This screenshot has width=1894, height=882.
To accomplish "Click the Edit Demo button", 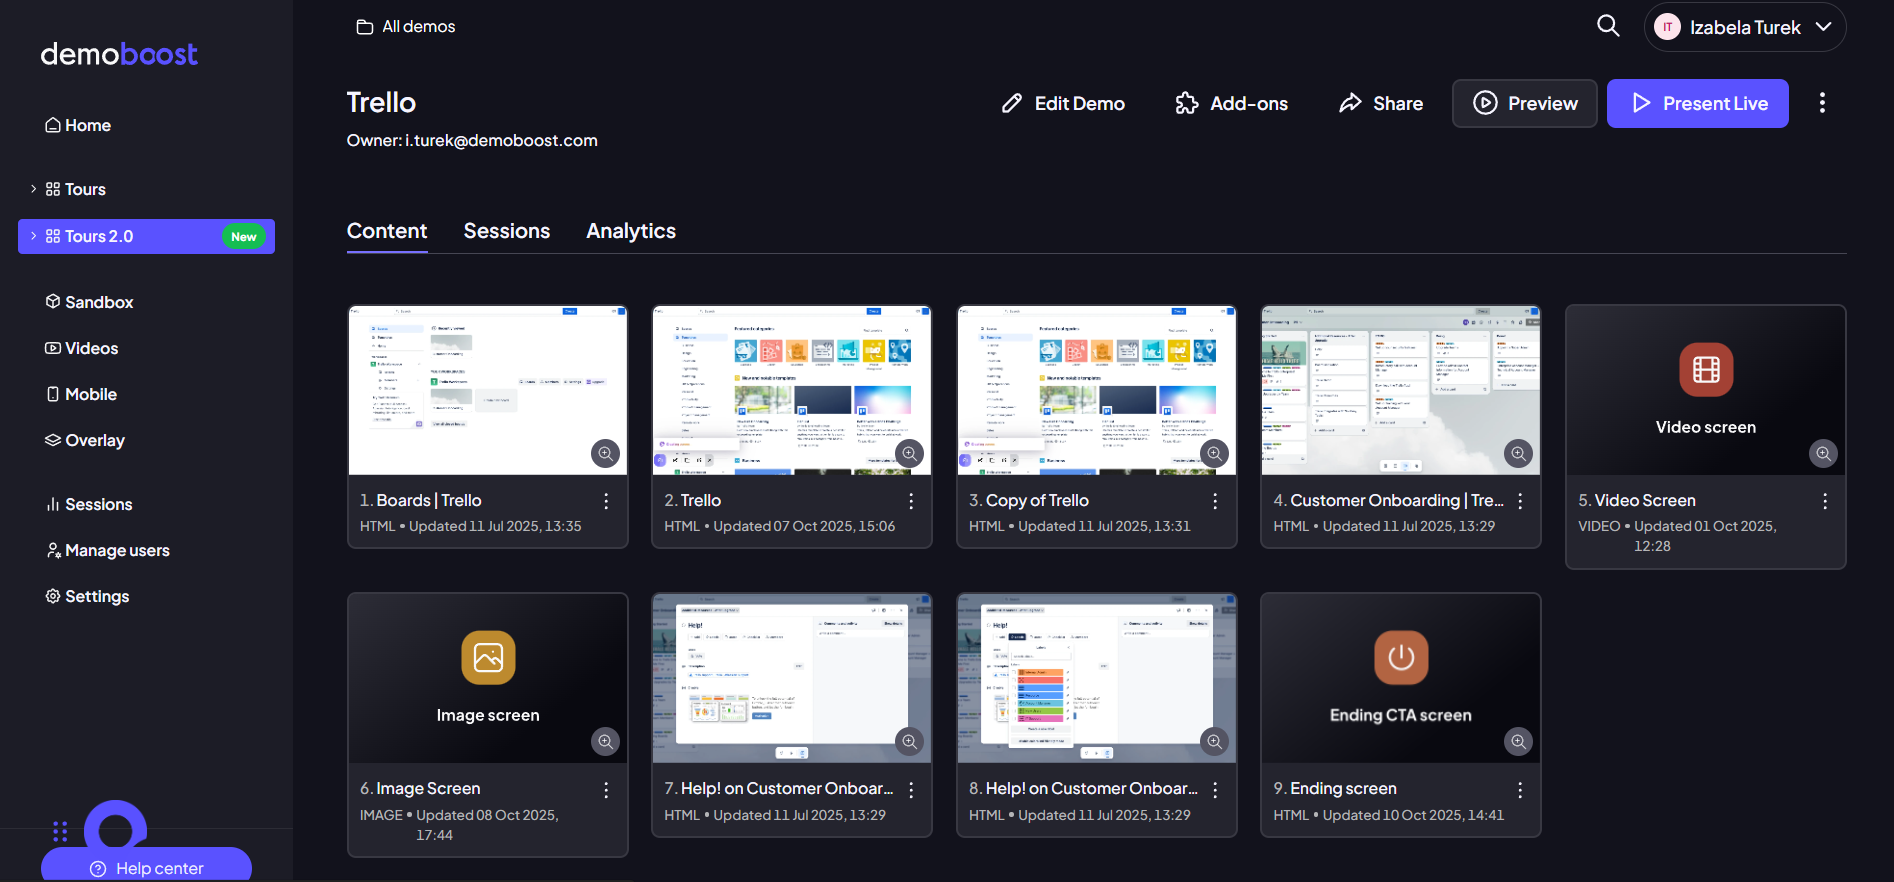I will [1063, 103].
